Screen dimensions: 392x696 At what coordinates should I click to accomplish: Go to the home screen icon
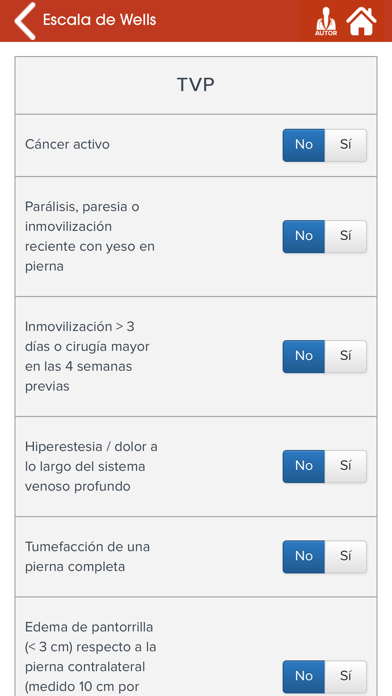(361, 21)
